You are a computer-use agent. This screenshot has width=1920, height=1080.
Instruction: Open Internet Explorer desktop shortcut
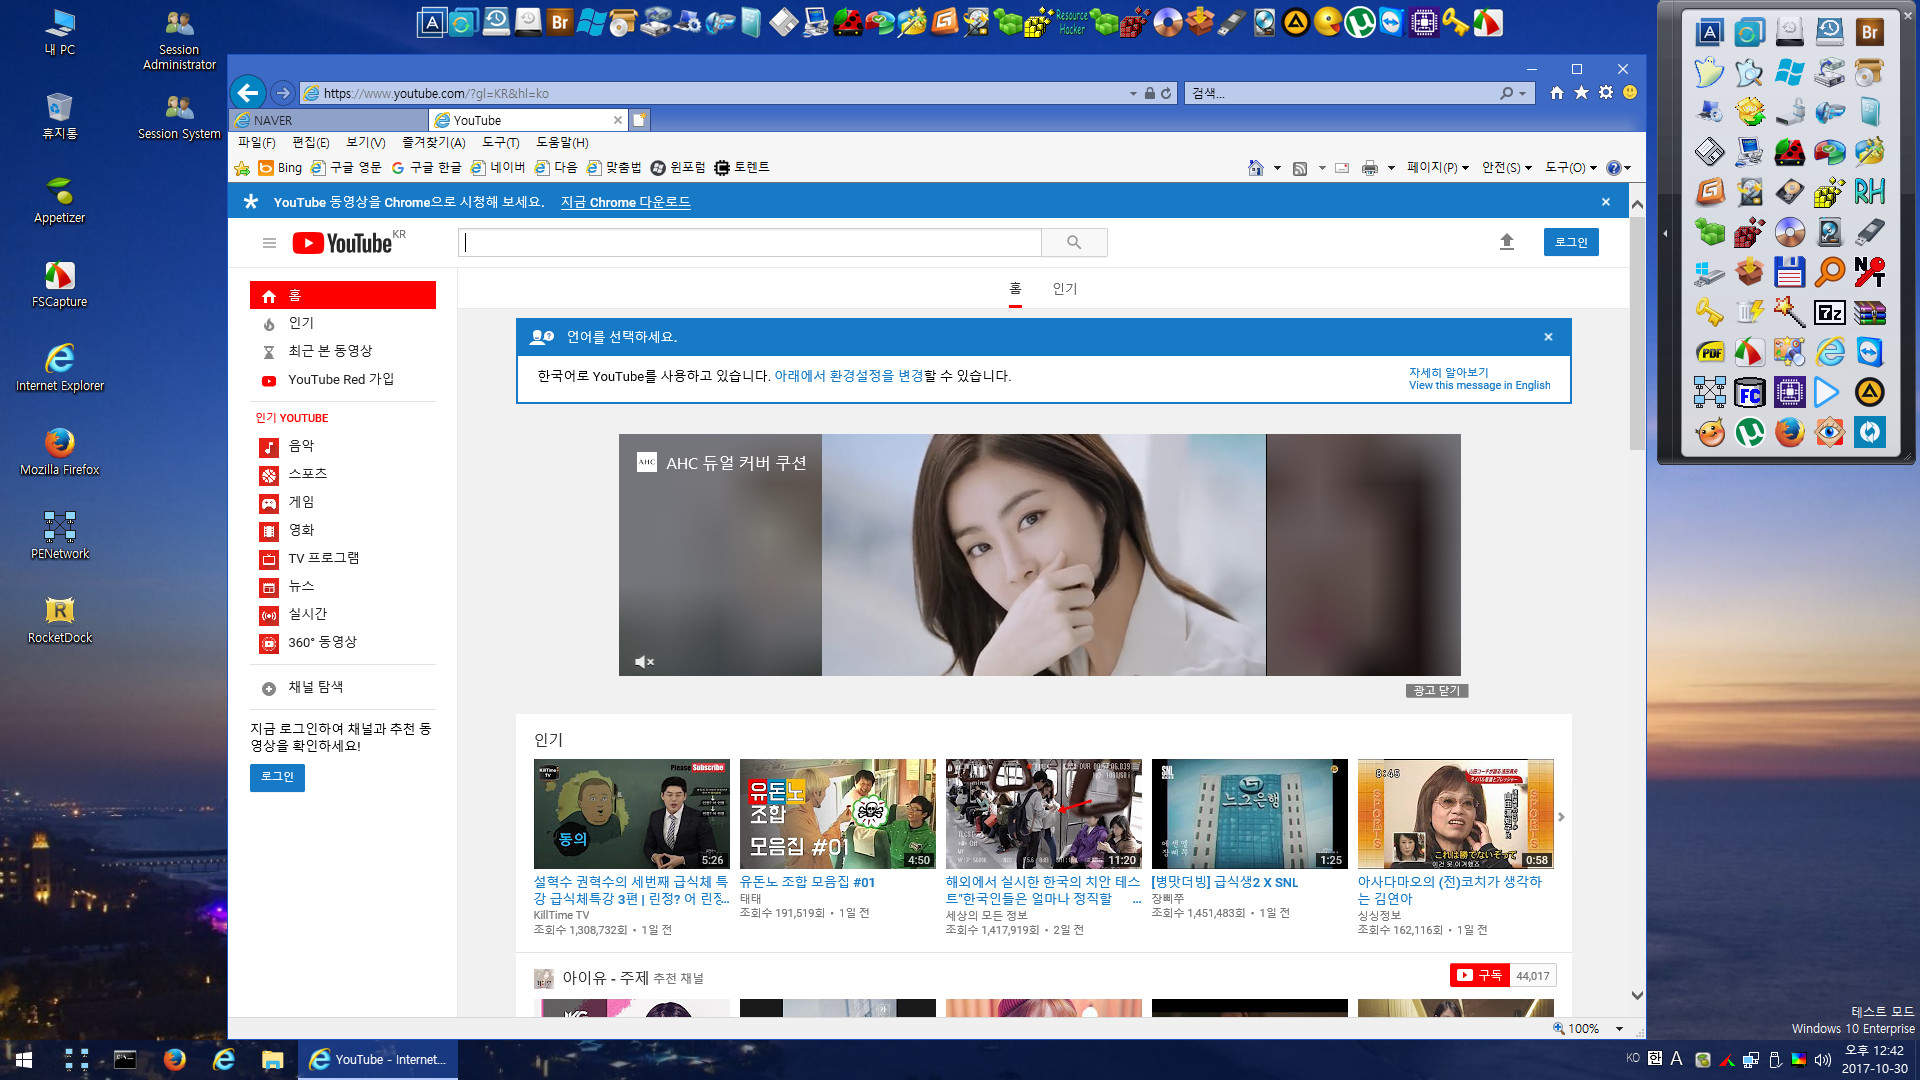point(60,367)
